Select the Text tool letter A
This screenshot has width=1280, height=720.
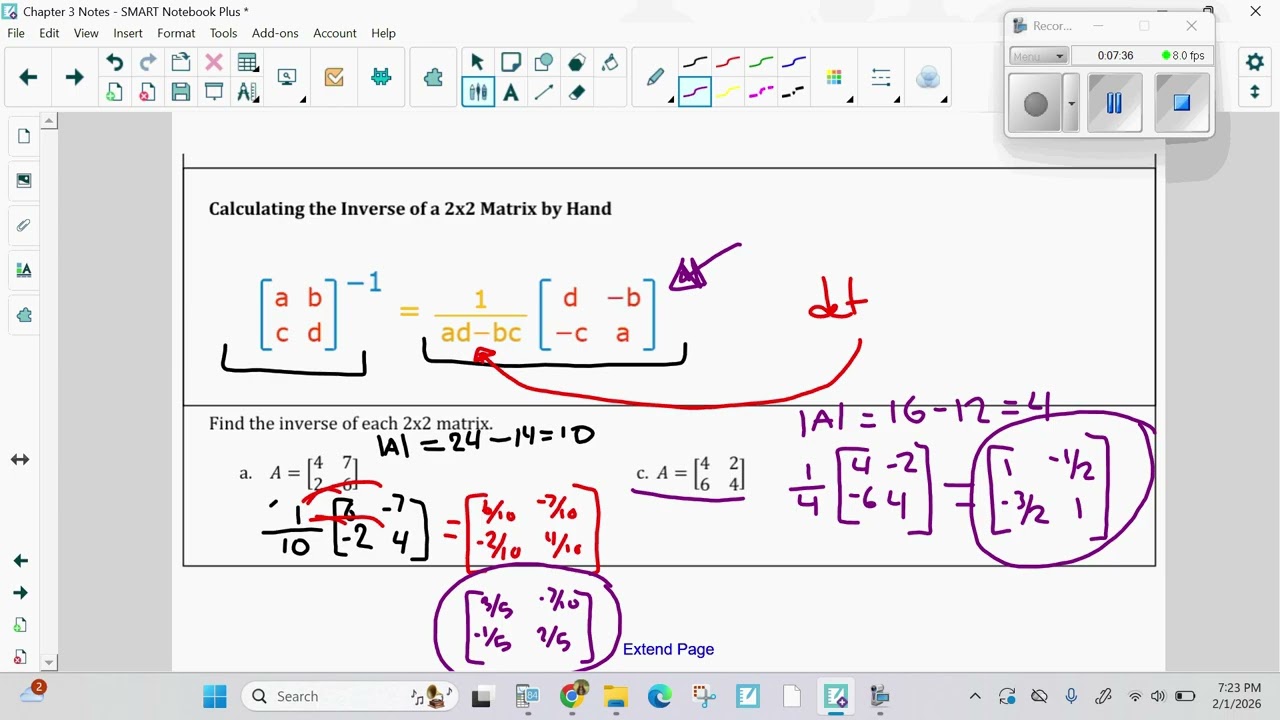[510, 93]
